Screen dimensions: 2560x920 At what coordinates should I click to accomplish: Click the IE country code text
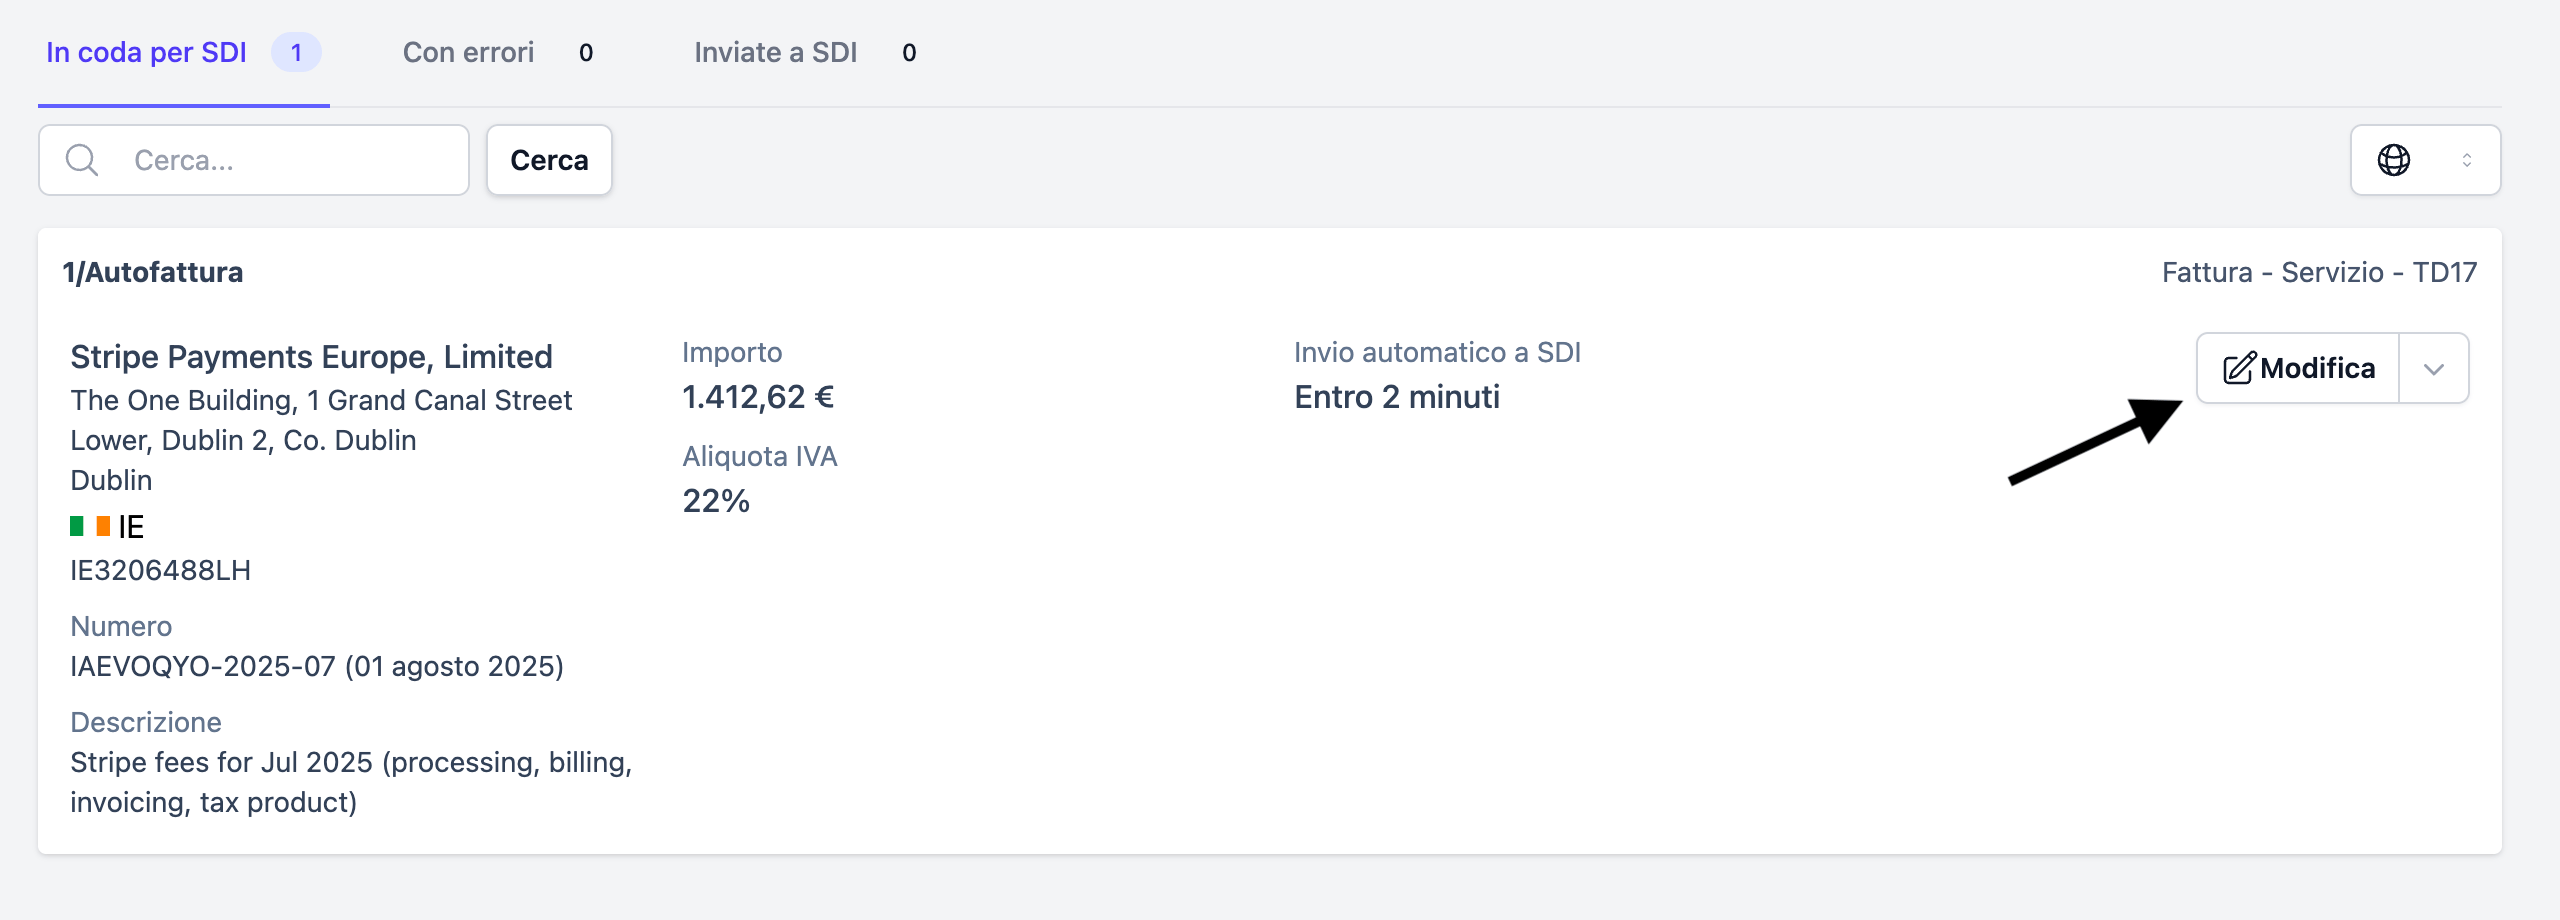point(131,527)
